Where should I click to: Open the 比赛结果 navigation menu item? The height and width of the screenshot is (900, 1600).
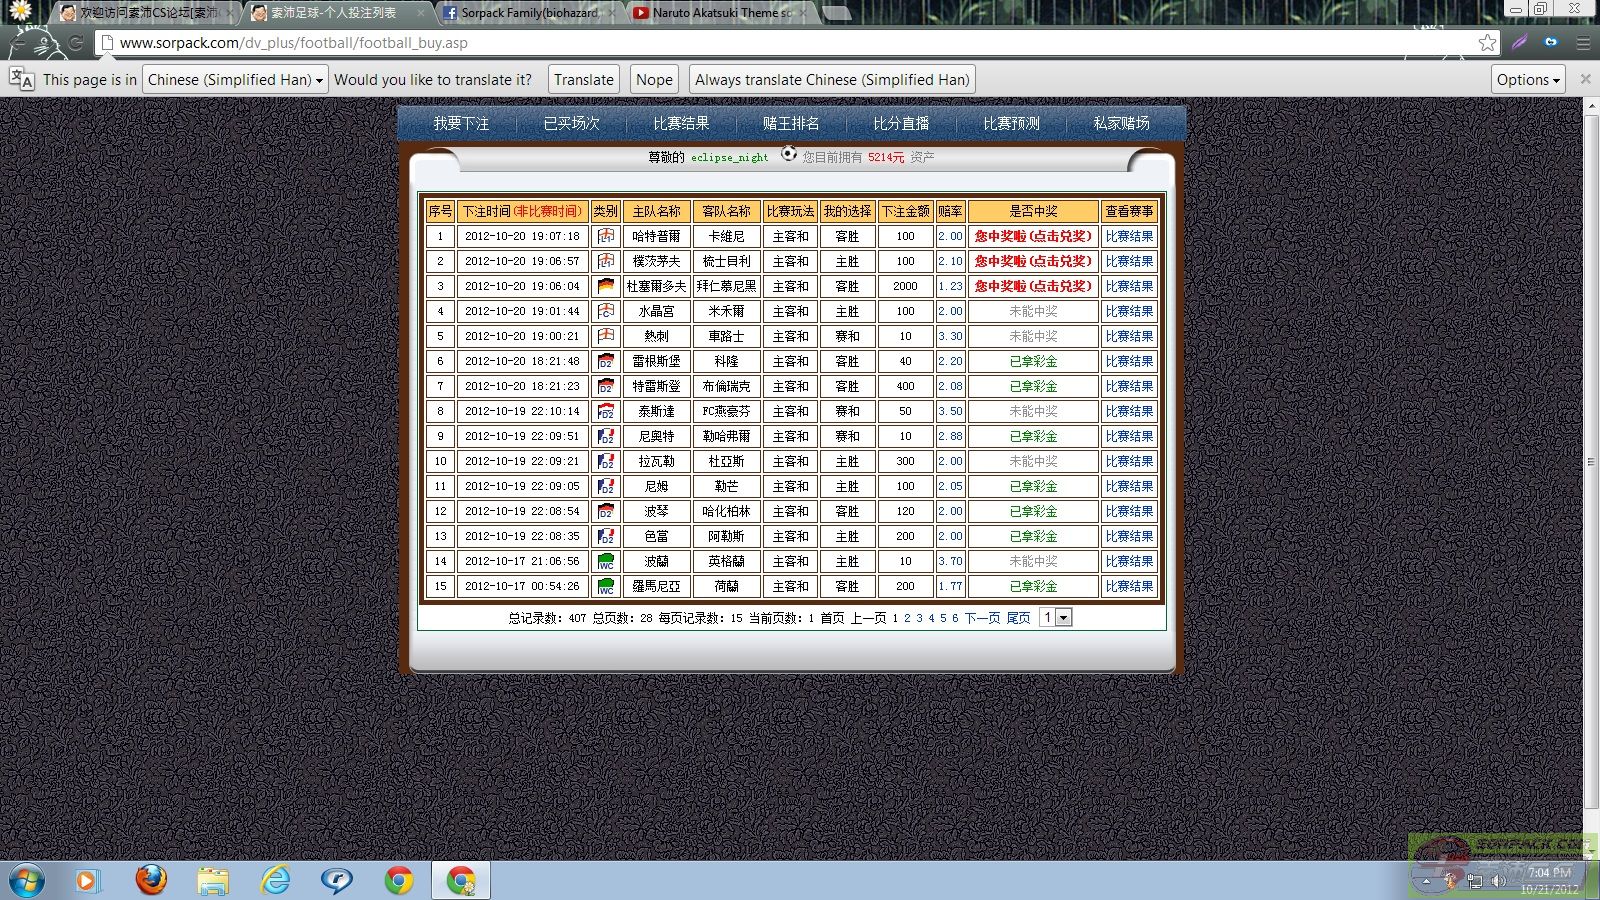click(x=681, y=123)
